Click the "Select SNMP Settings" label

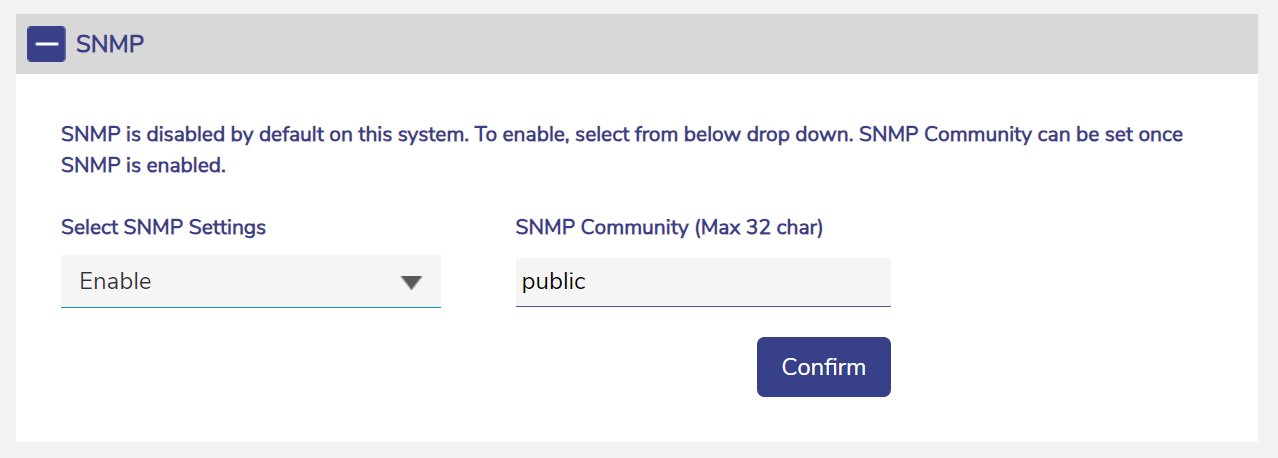click(x=163, y=227)
